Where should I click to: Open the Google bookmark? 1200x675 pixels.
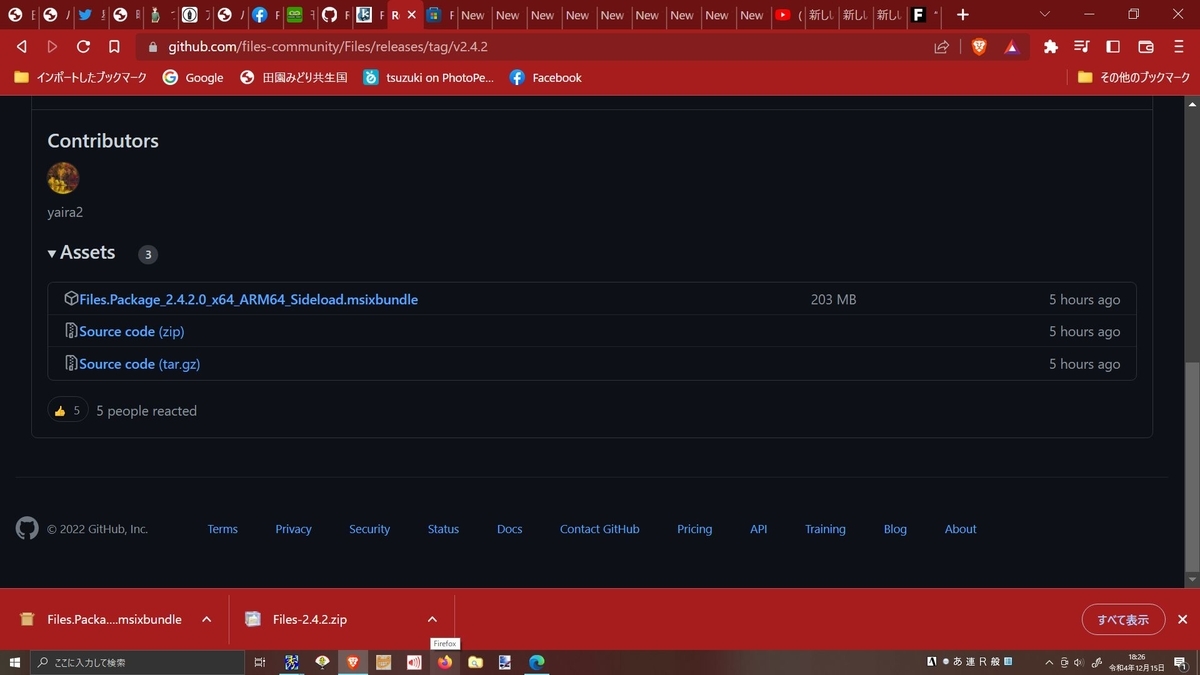193,78
